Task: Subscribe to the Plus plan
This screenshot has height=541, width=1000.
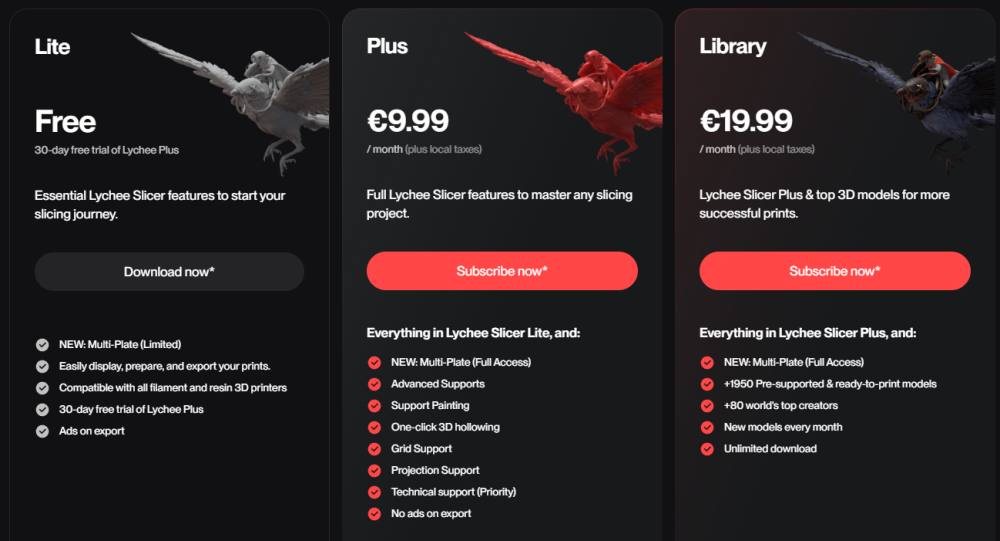Action: pos(502,271)
